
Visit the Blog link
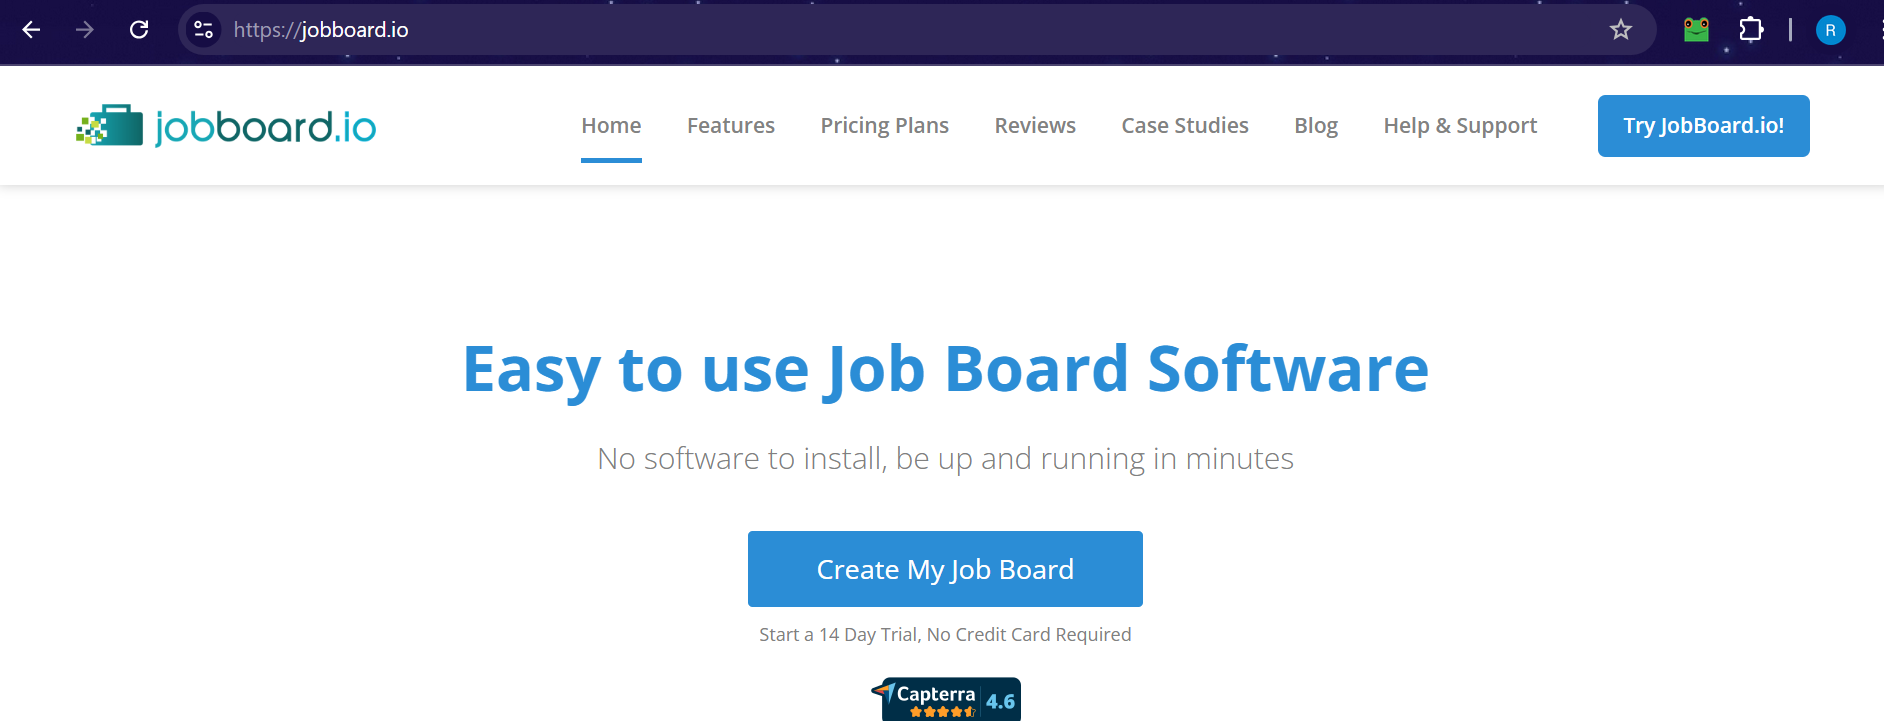(x=1316, y=126)
